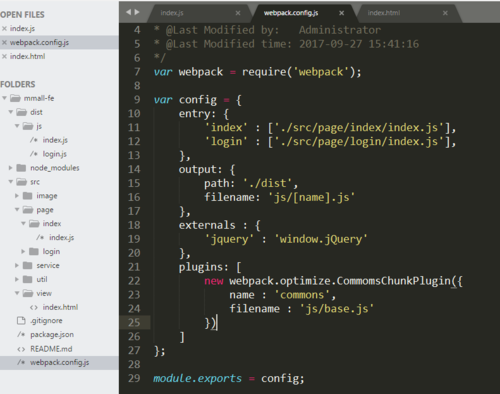Collapse the view folder arrow
Image resolution: width=500 pixels, height=394 pixels.
[17, 293]
